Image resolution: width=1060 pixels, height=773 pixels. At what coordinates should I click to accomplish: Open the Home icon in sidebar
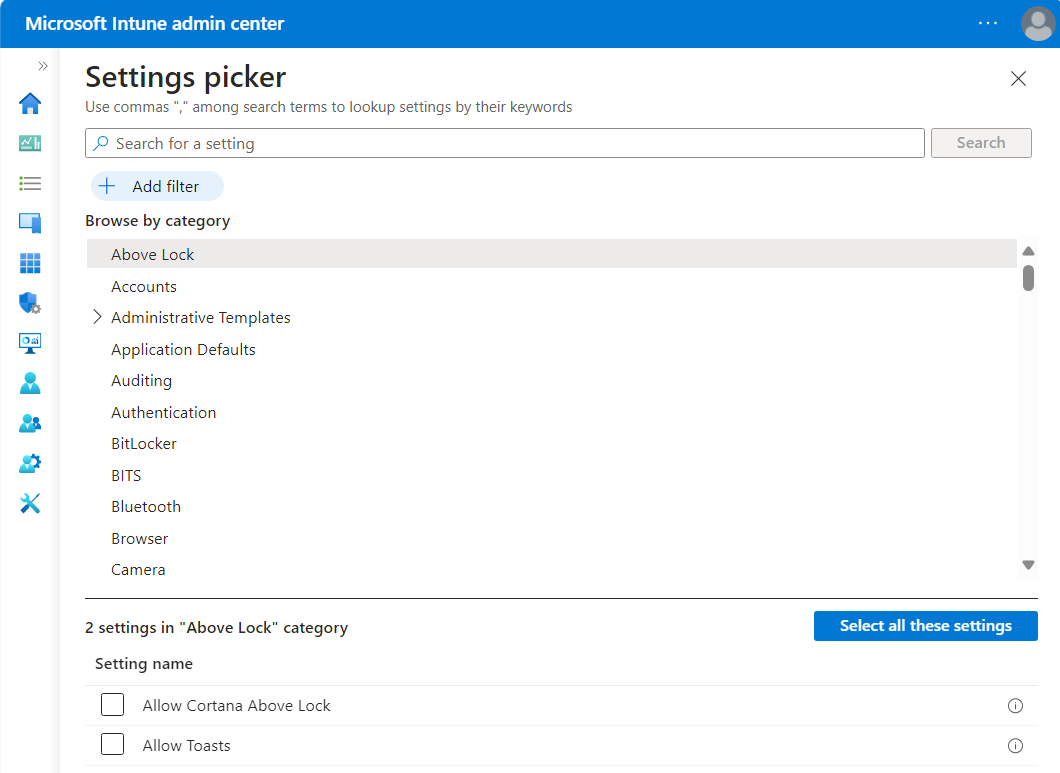[x=30, y=103]
